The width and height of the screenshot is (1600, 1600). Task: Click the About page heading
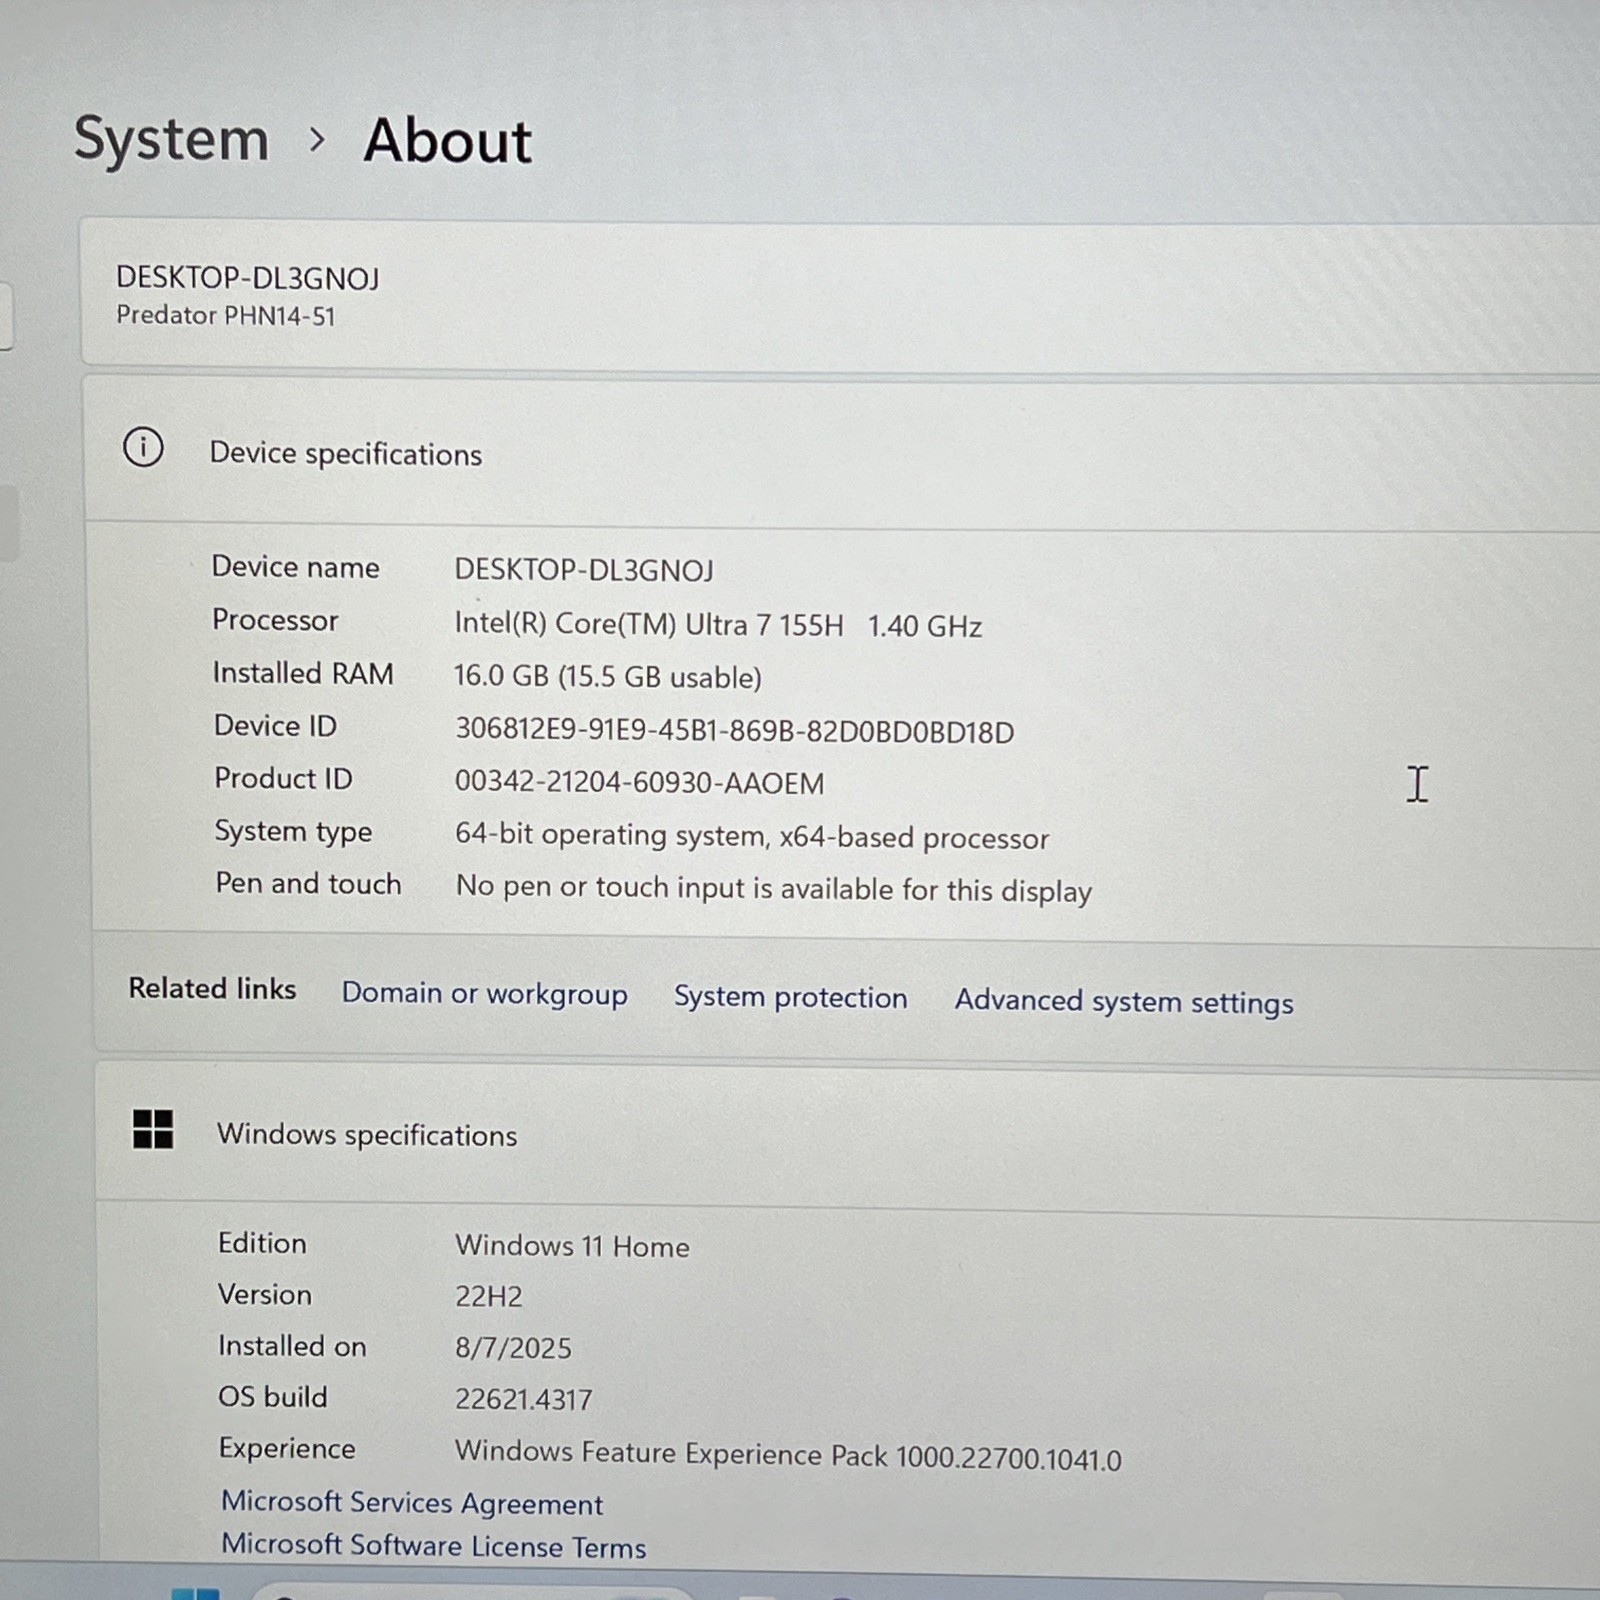pos(447,140)
